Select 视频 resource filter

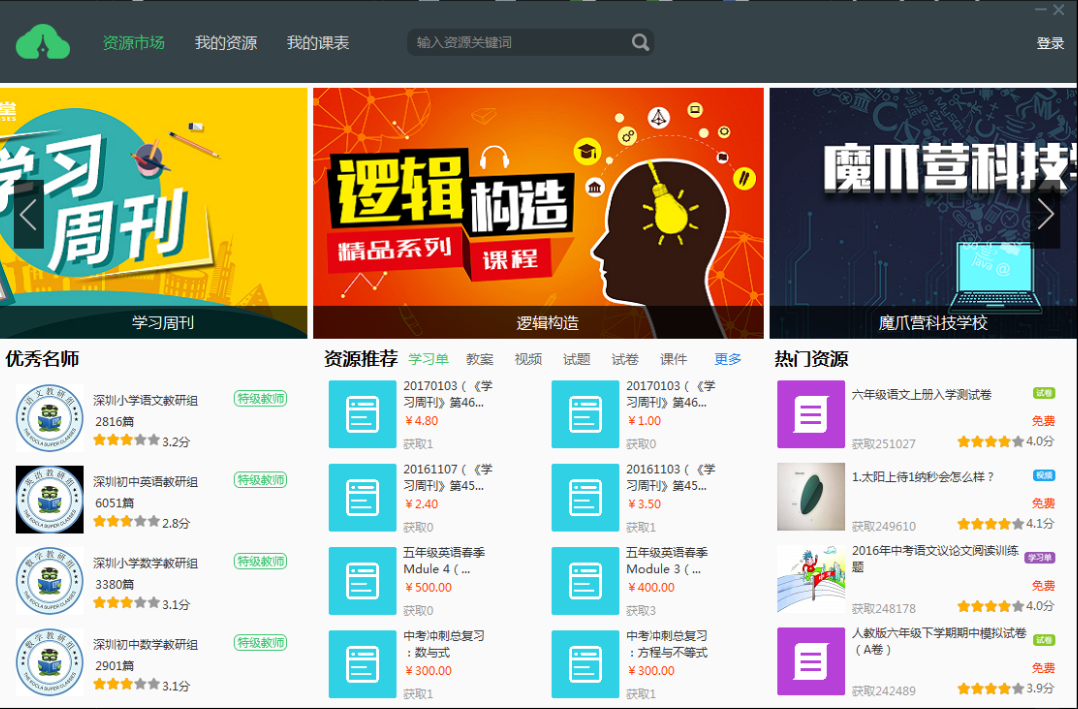click(528, 359)
